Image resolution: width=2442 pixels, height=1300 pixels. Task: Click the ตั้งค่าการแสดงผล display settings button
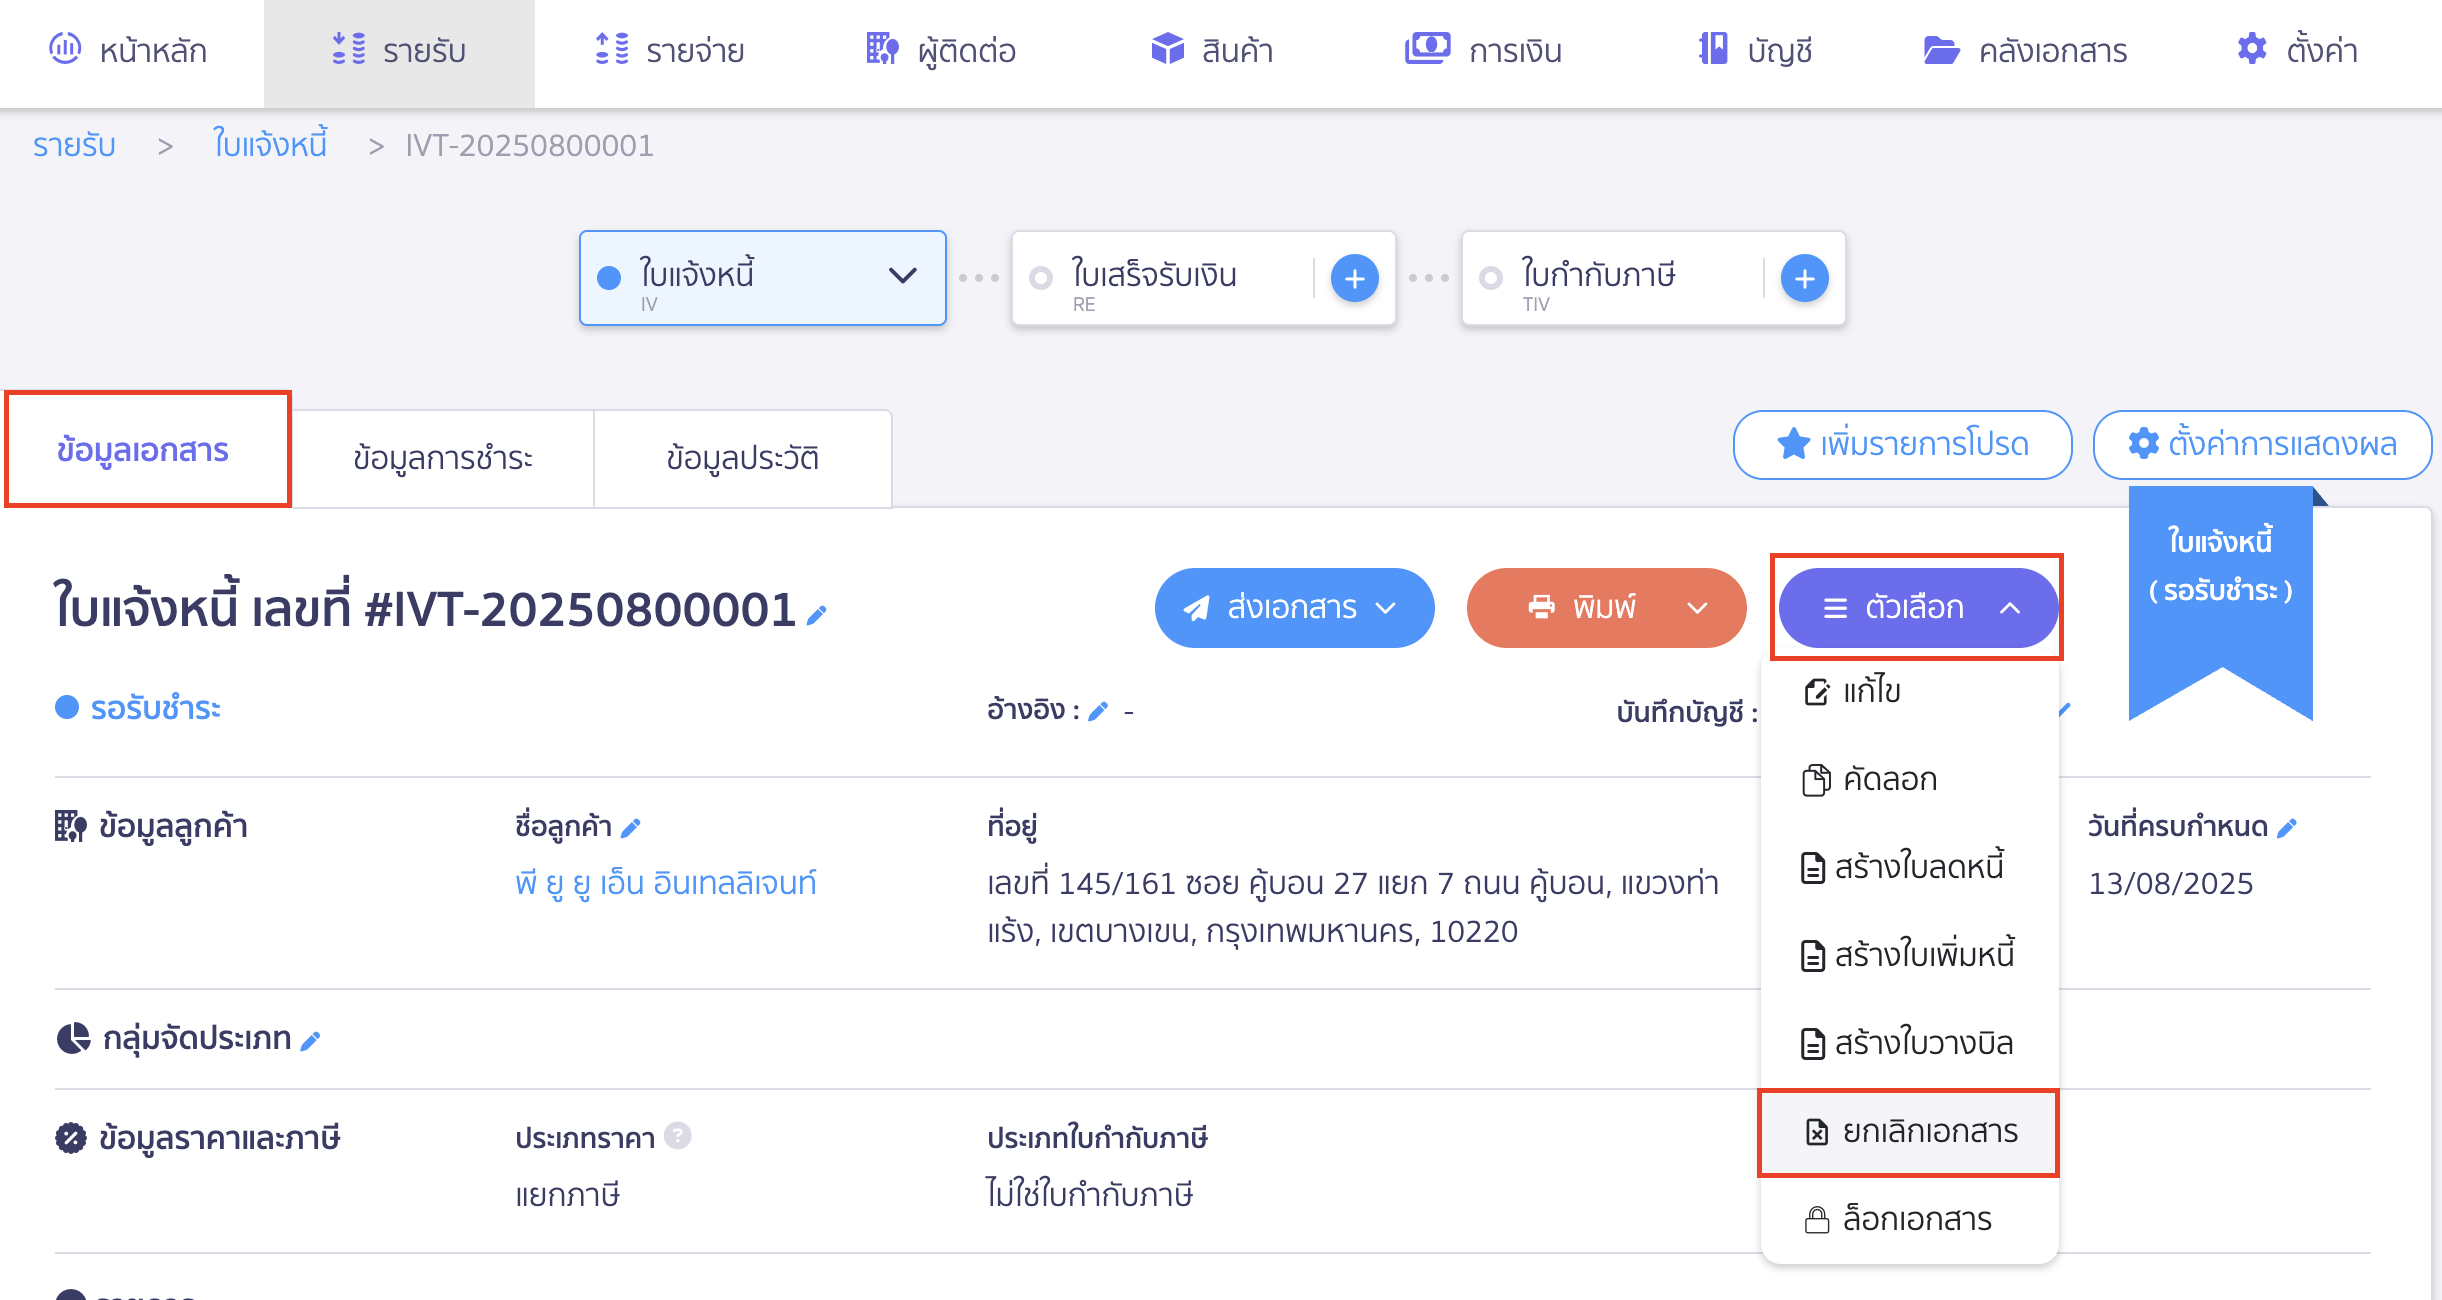click(2262, 444)
